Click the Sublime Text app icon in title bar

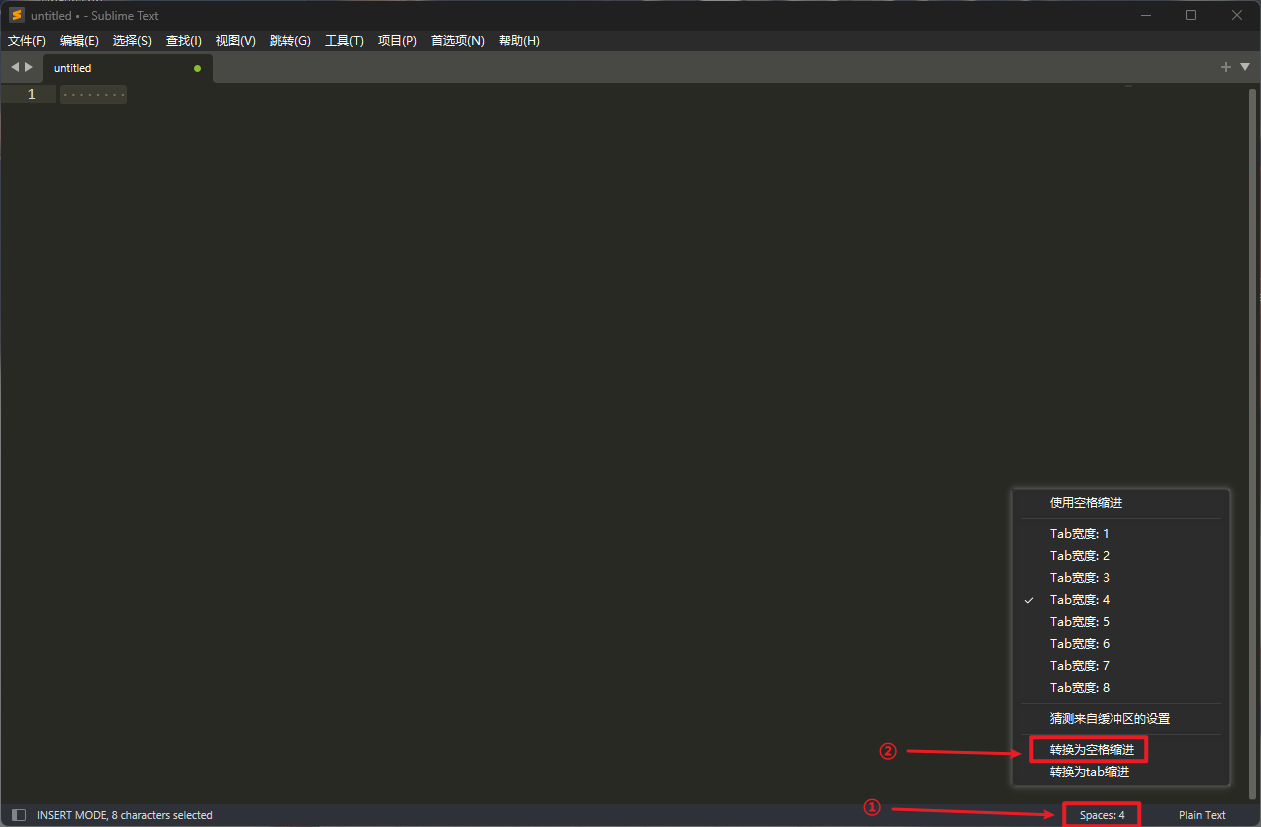pos(17,15)
